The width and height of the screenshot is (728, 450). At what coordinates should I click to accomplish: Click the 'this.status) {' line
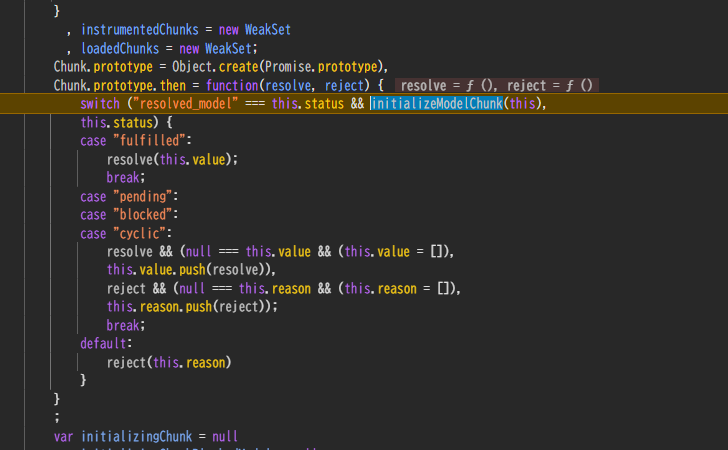126,123
